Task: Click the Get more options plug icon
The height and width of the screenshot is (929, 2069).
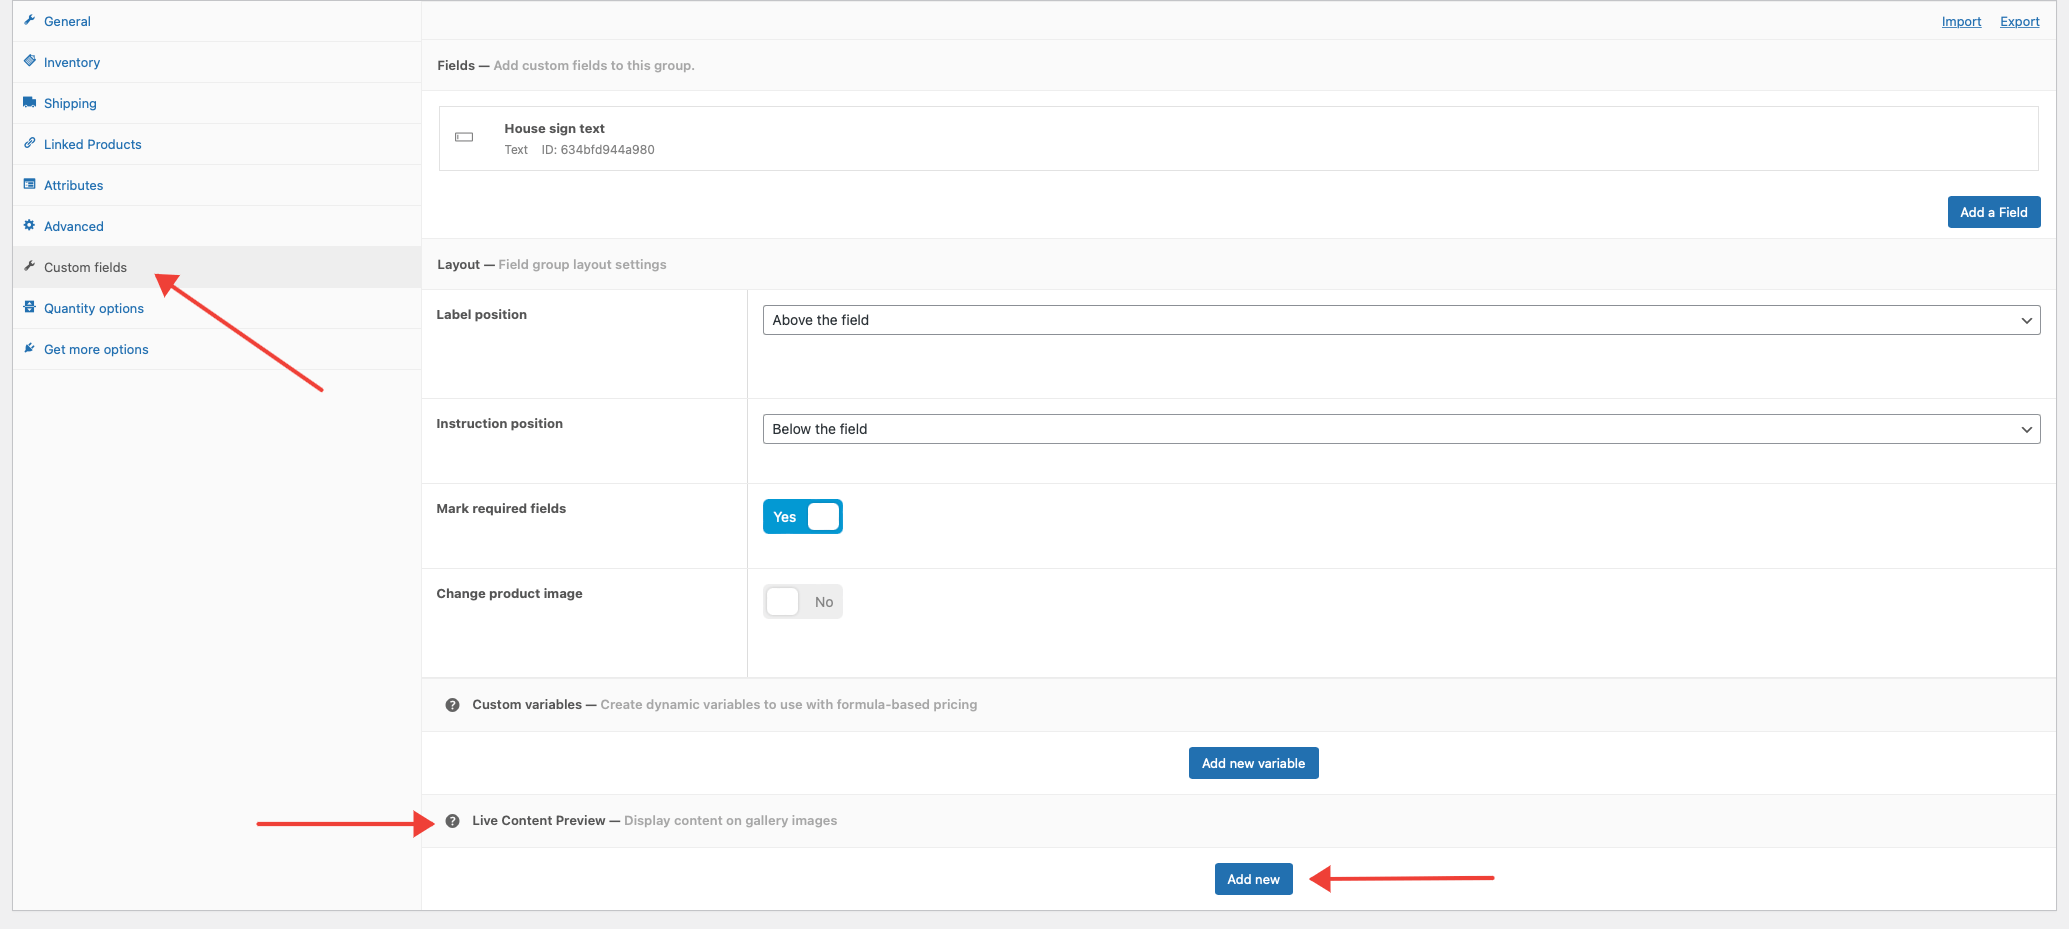Action: point(30,348)
